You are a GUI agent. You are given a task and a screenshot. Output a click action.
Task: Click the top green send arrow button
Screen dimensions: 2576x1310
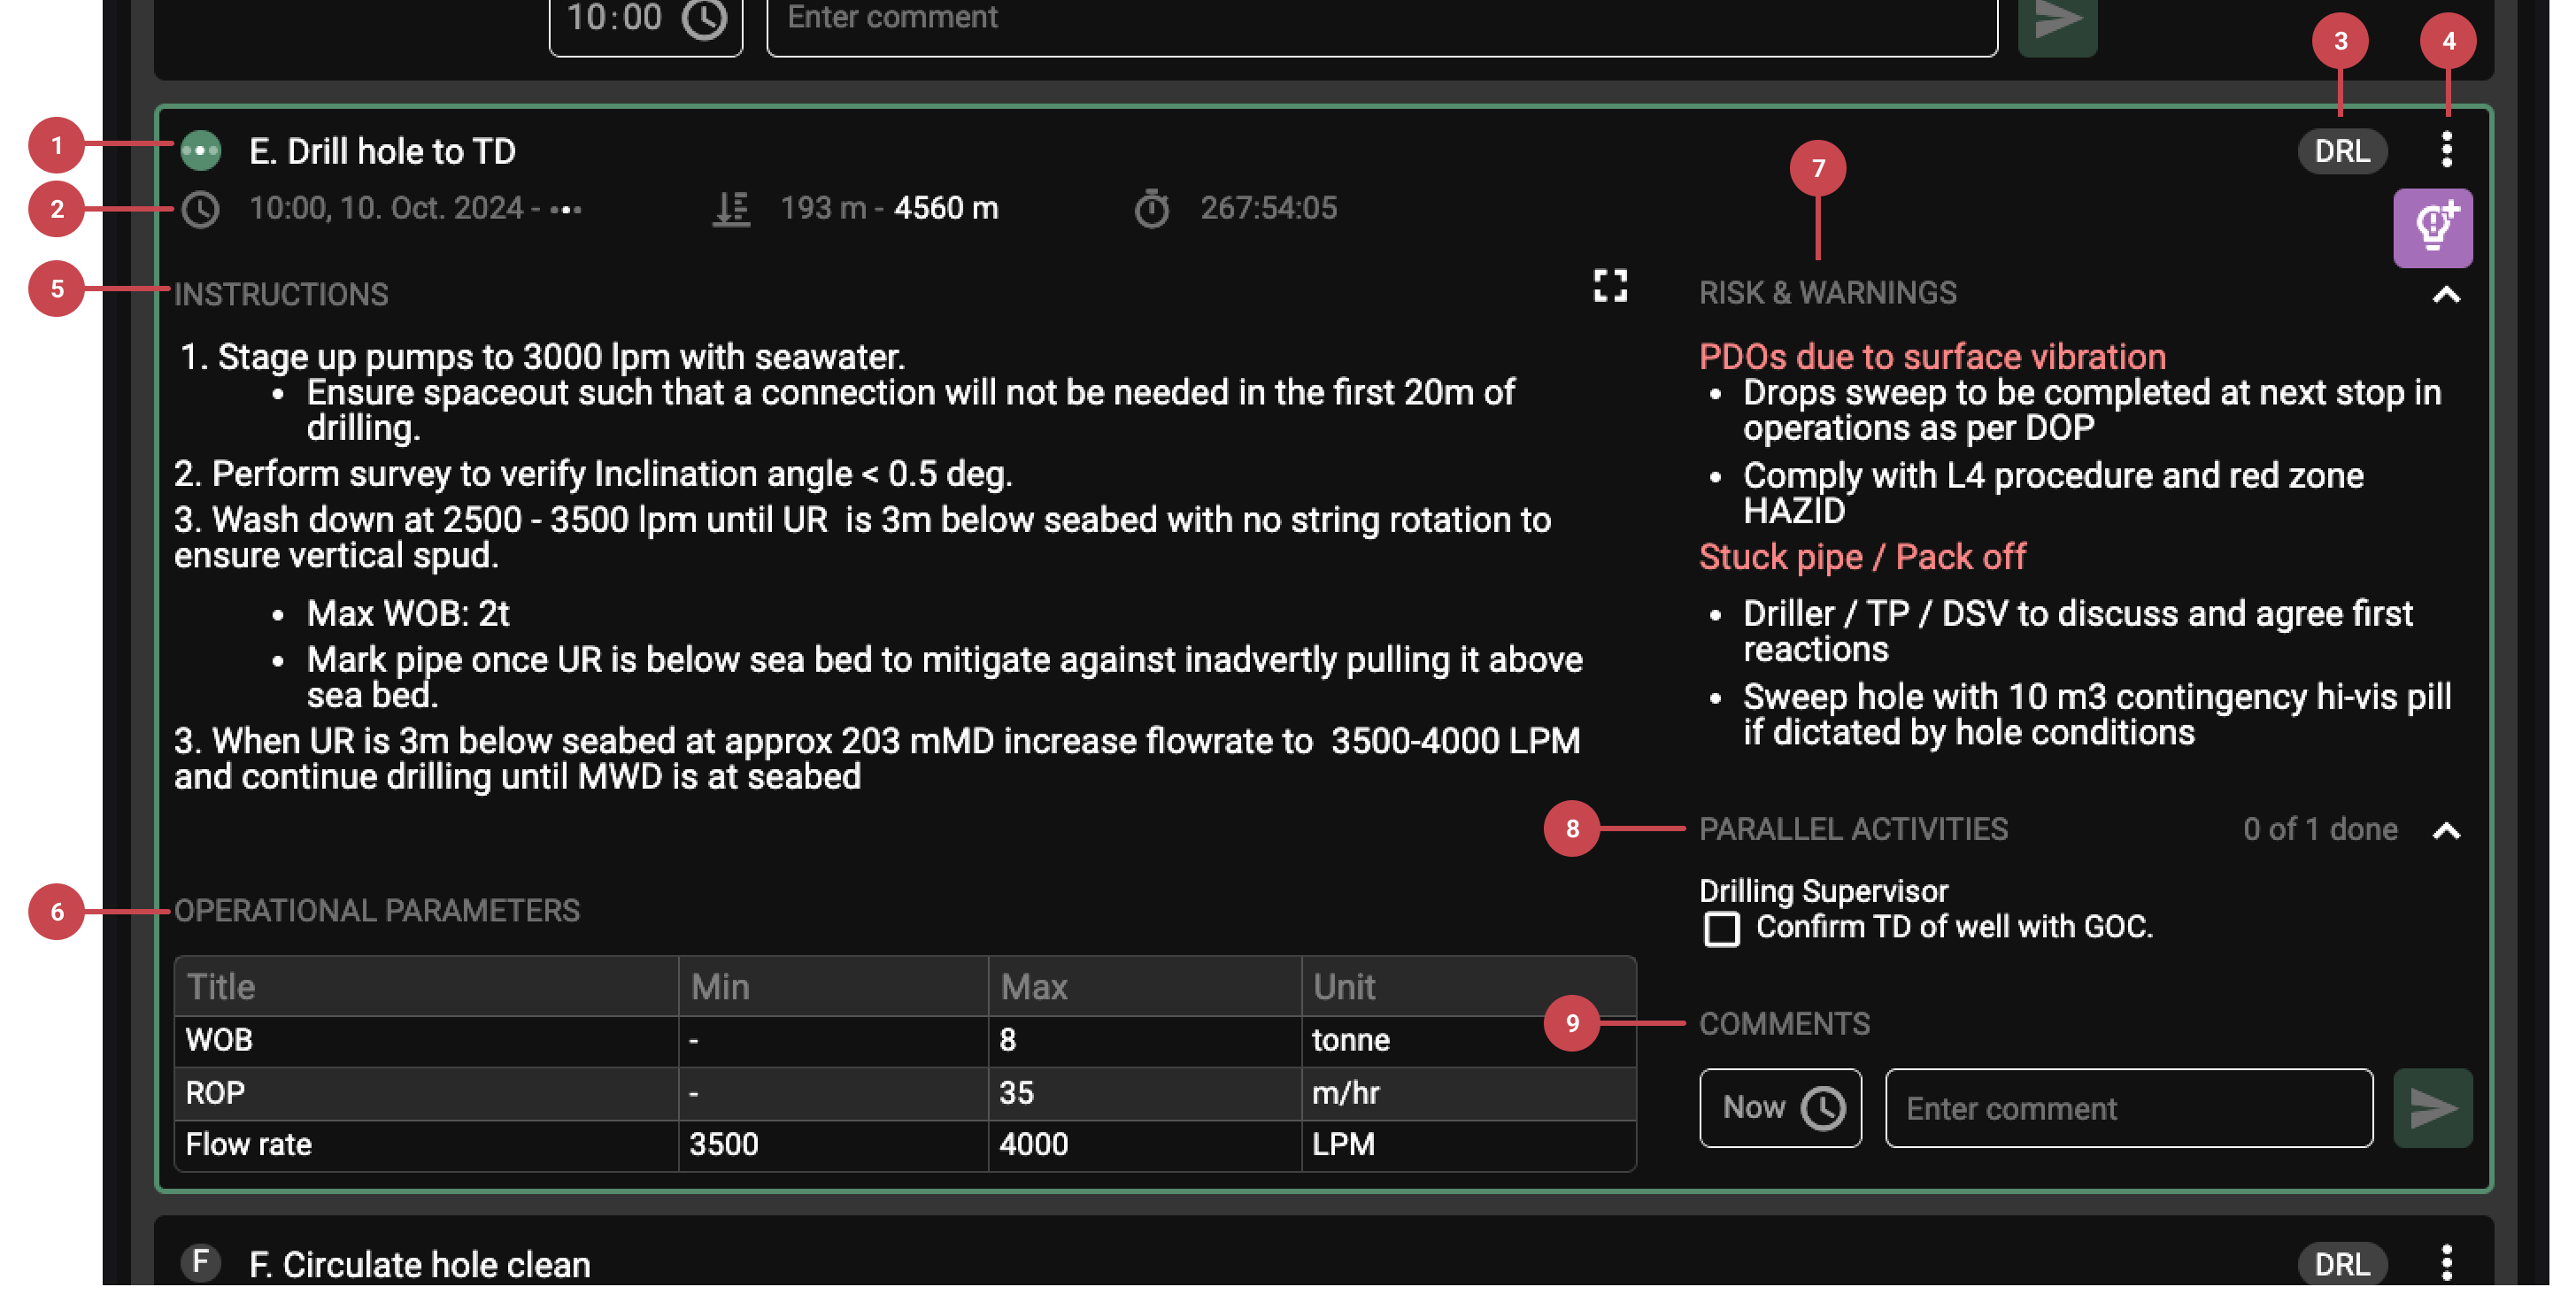click(x=2057, y=20)
